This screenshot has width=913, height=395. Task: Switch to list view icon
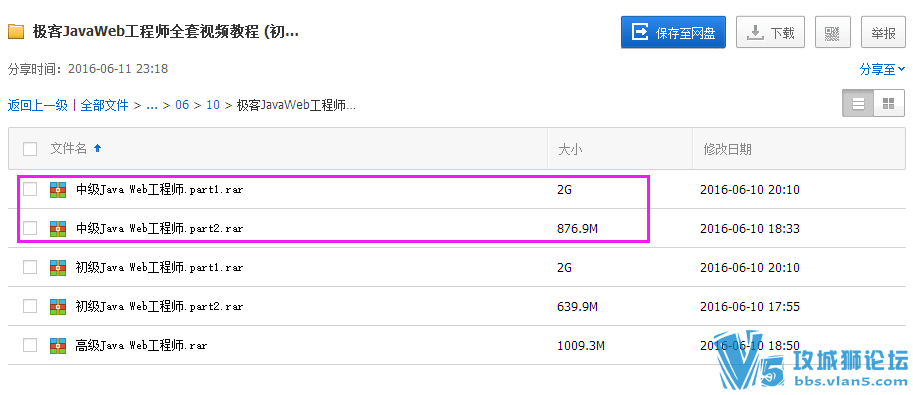coord(858,104)
